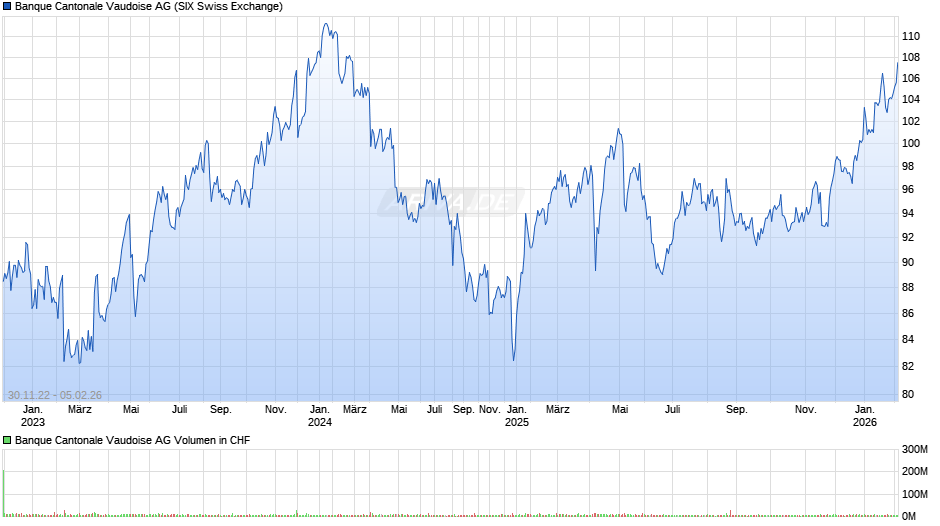Screen dimensions: 940x526
Task: Click the 100 price axis label
Action: (911, 143)
